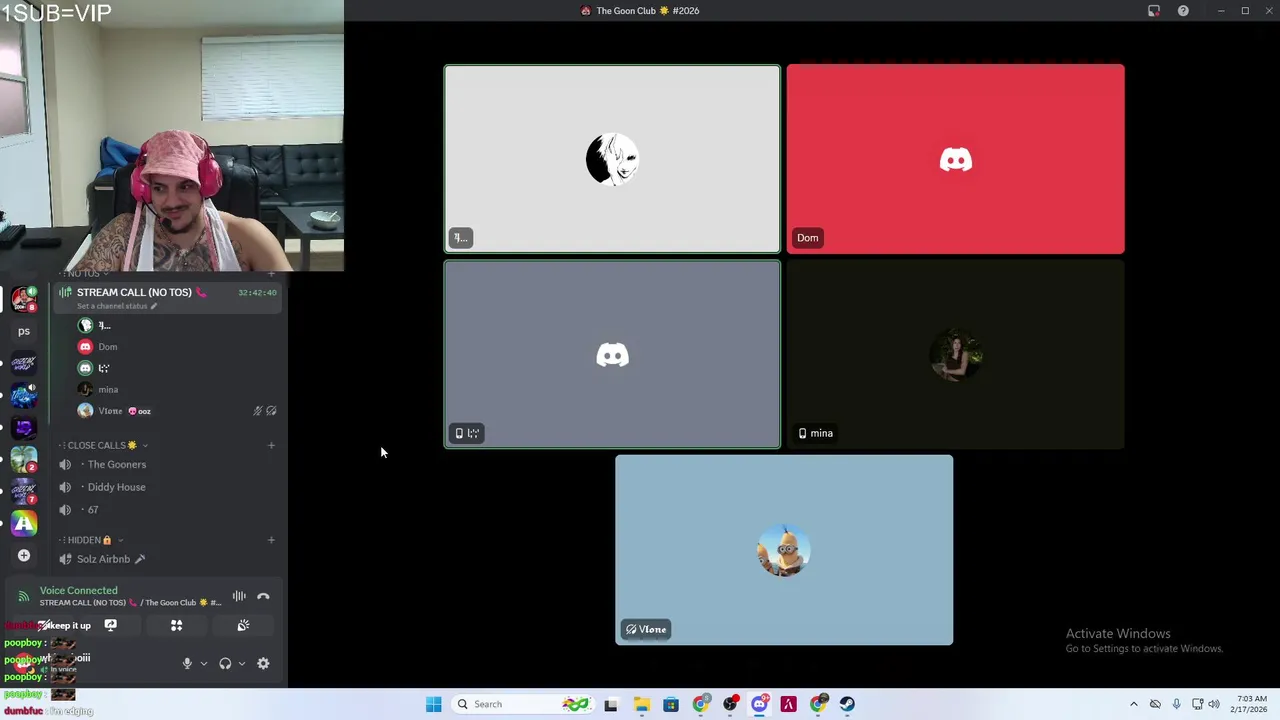Click Set a channel status
Image resolution: width=1280 pixels, height=720 pixels.
coord(117,306)
